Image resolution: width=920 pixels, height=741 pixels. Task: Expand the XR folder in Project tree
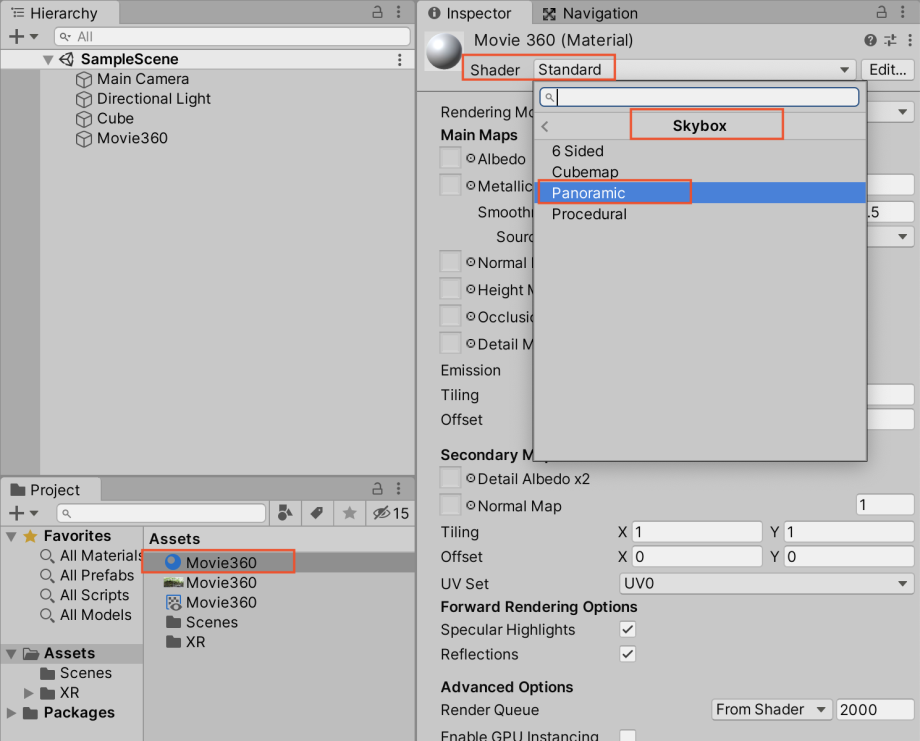click(x=28, y=693)
